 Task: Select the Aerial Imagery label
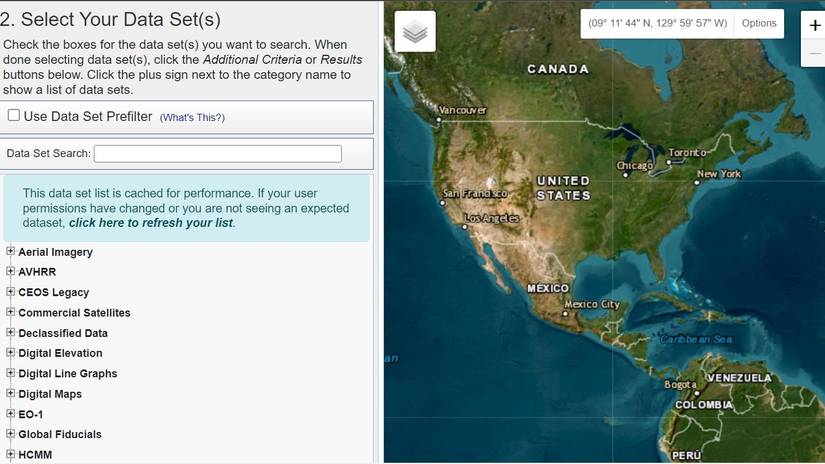[55, 252]
